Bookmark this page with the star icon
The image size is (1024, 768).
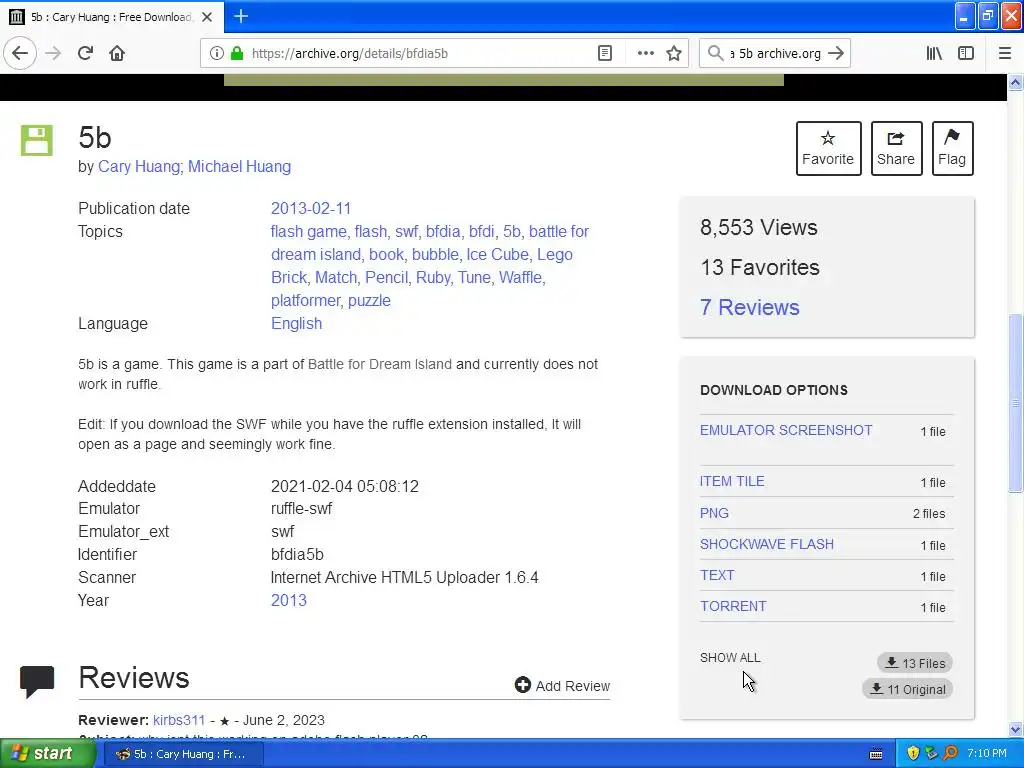coord(674,54)
